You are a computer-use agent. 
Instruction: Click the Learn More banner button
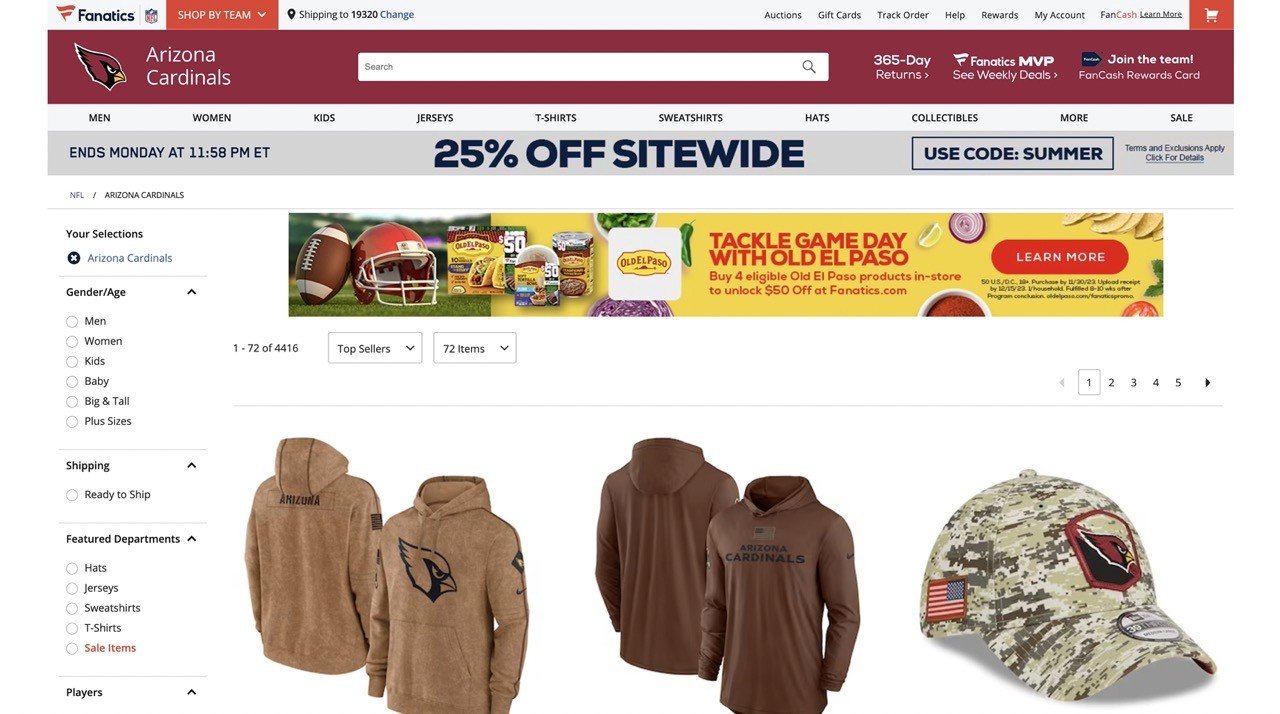pyautogui.click(x=1060, y=257)
